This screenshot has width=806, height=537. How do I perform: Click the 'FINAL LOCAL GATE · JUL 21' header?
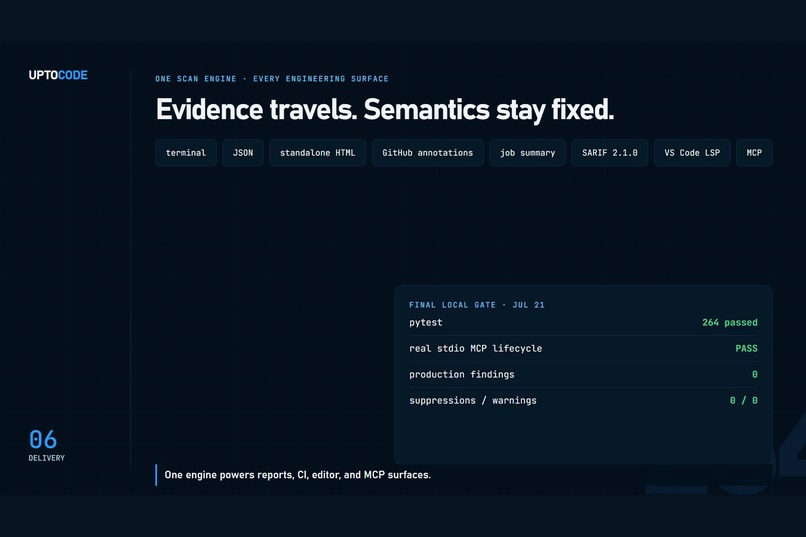[477, 305]
